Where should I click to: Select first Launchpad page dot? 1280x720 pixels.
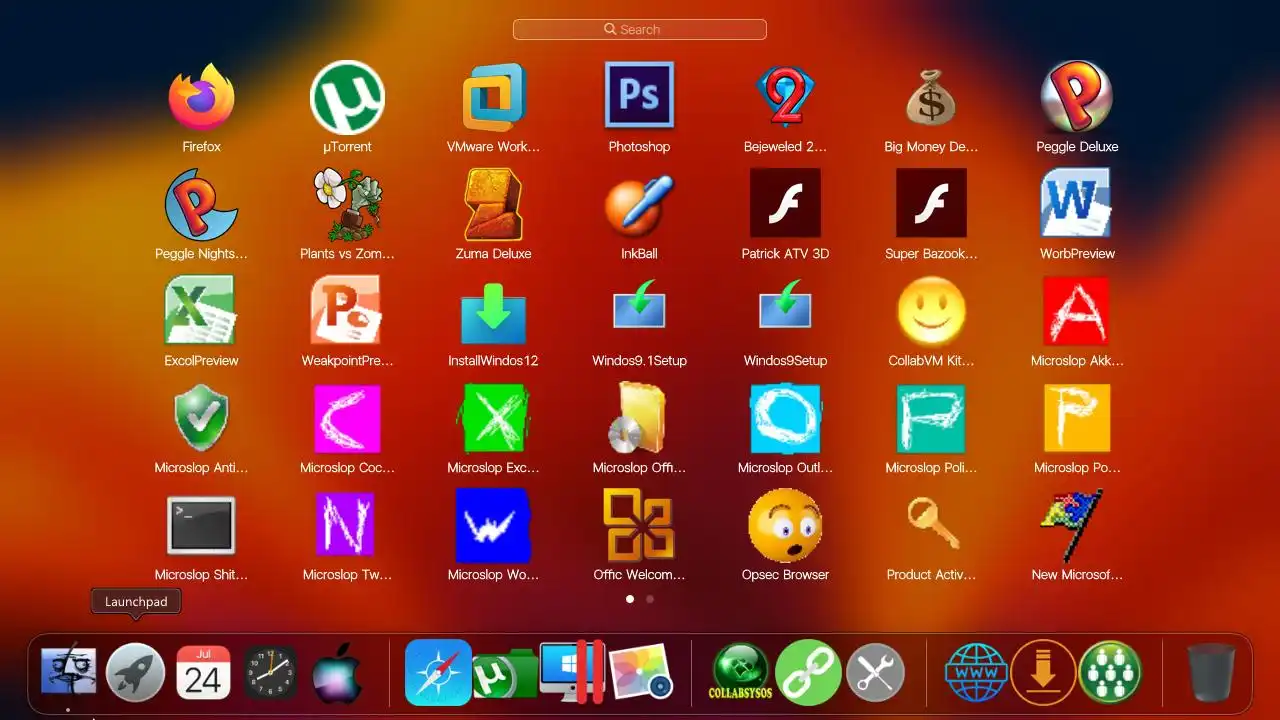pos(630,599)
